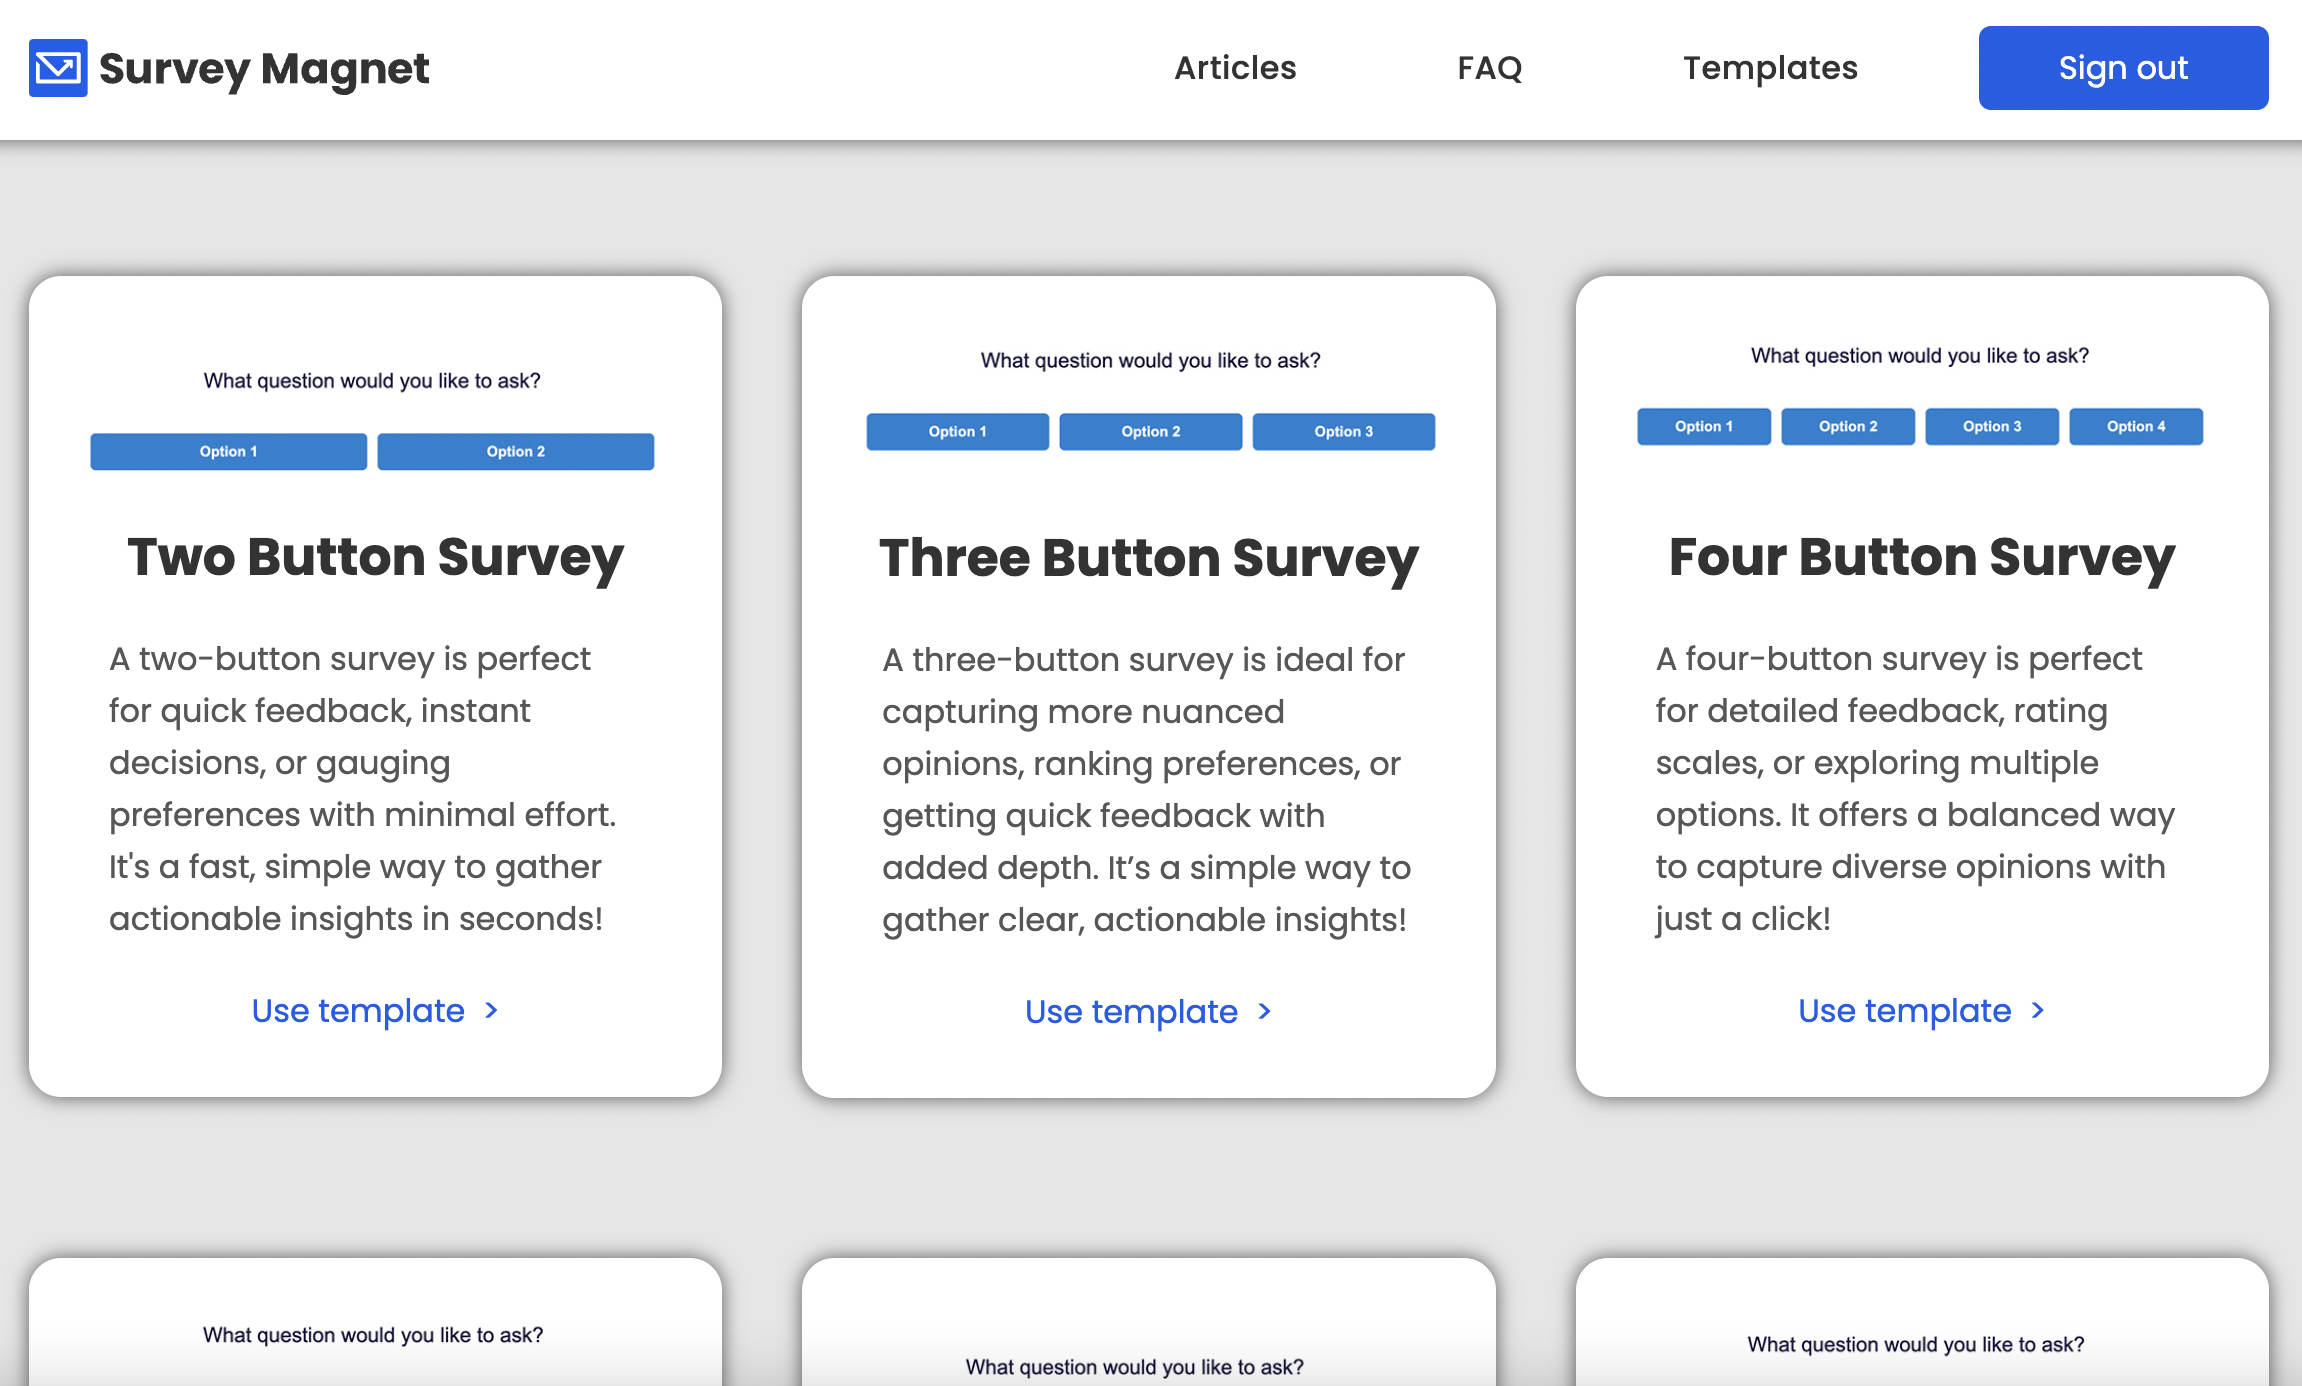This screenshot has height=1386, width=2302.
Task: Click the chevron next to Three Button Survey's Use template
Action: [1264, 1012]
